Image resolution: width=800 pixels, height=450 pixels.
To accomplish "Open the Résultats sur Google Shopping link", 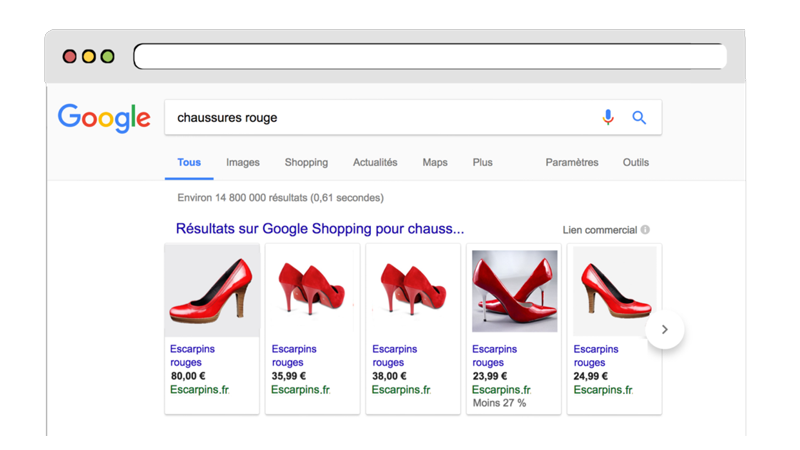I will [320, 229].
